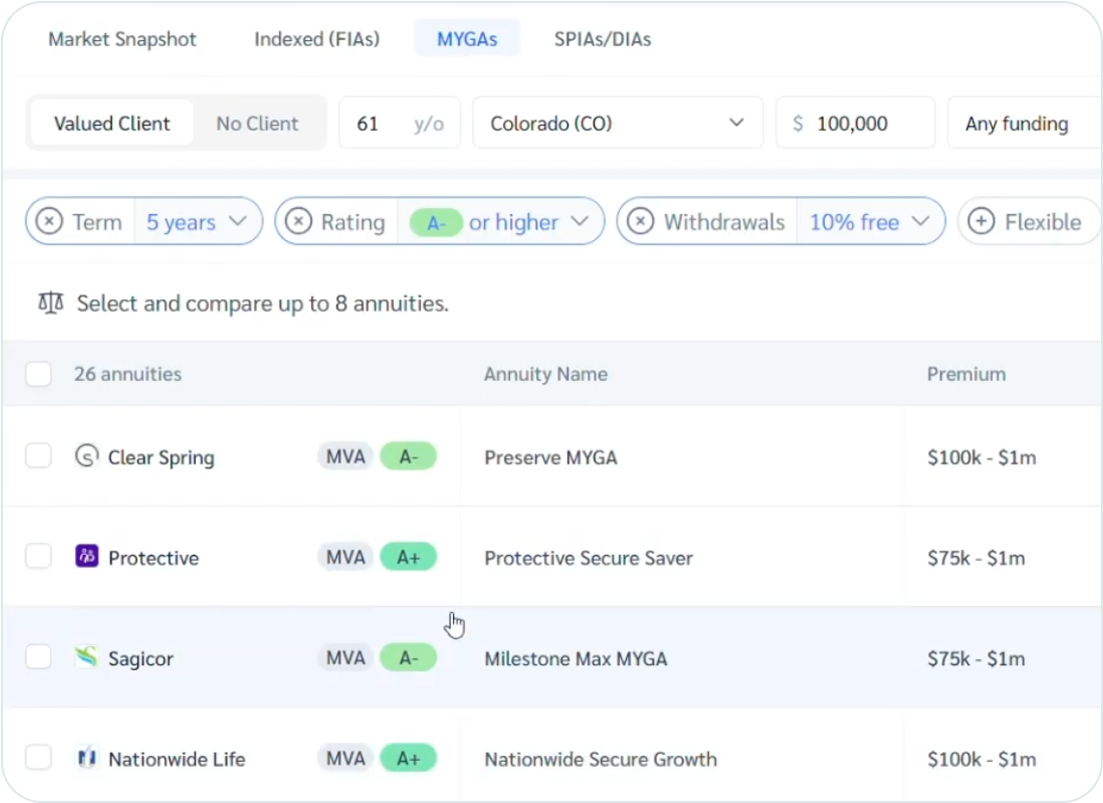The width and height of the screenshot is (1103, 803).
Task: Click the $100k - $1m premium for Nationwide Secure Growth
Action: [981, 759]
